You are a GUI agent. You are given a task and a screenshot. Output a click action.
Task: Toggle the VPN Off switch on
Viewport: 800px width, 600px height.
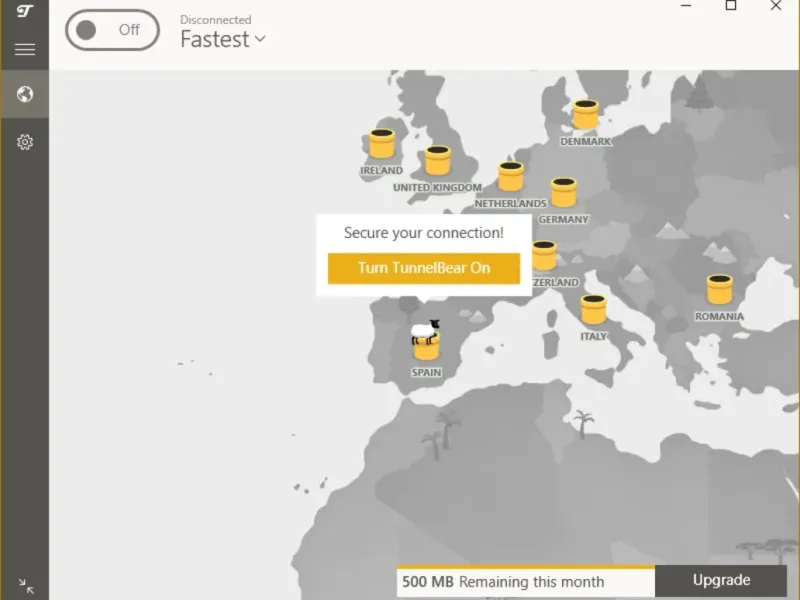(112, 30)
